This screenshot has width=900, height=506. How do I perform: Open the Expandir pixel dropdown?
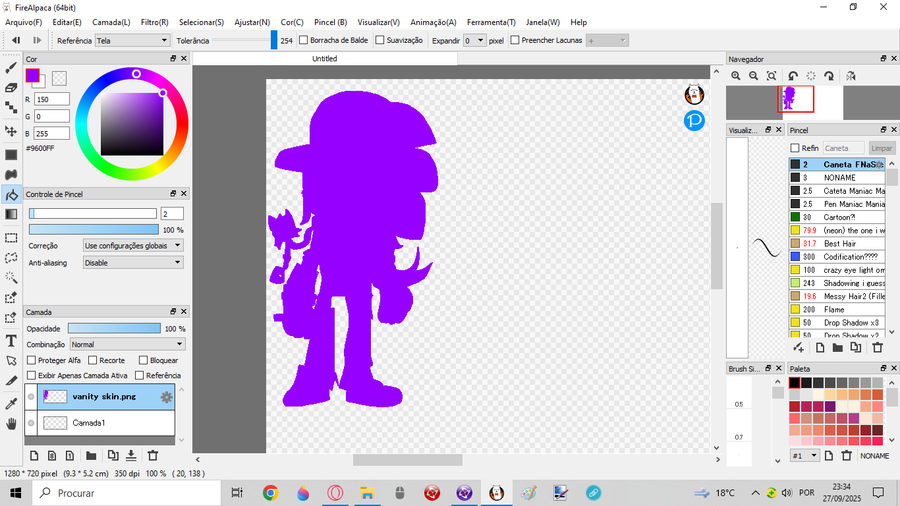(x=474, y=41)
